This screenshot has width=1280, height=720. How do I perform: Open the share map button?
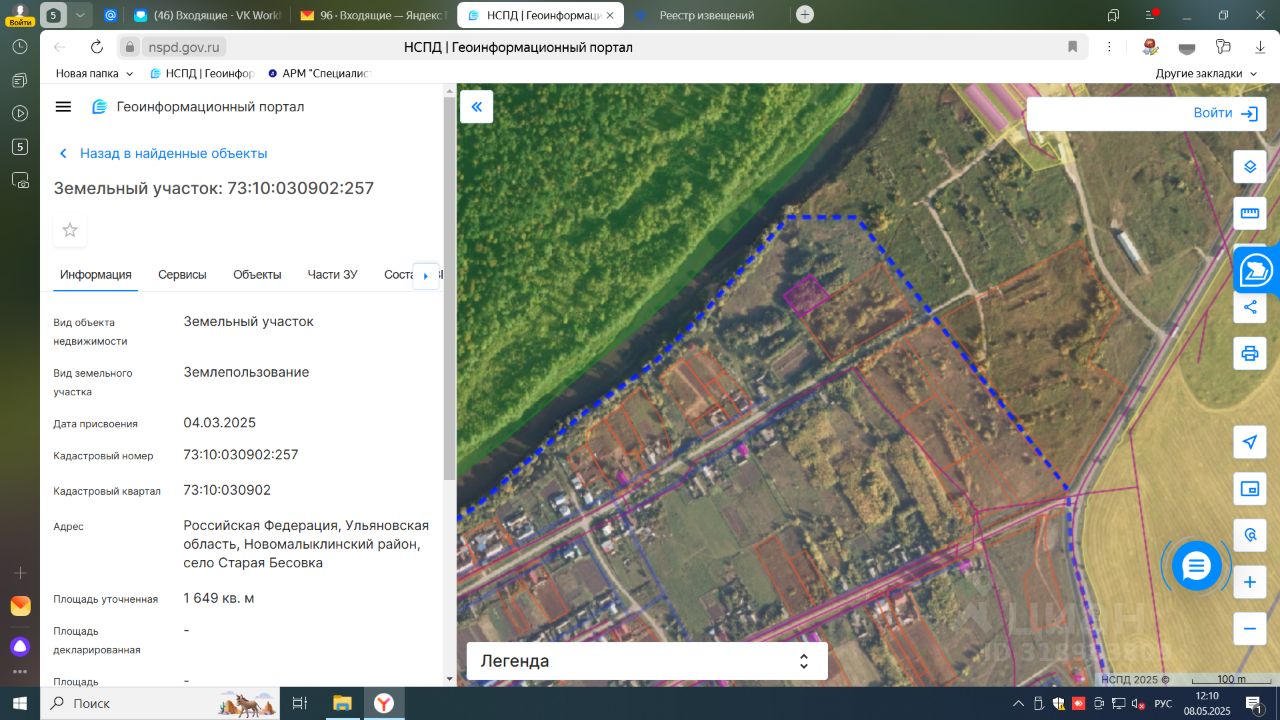pyautogui.click(x=1250, y=307)
